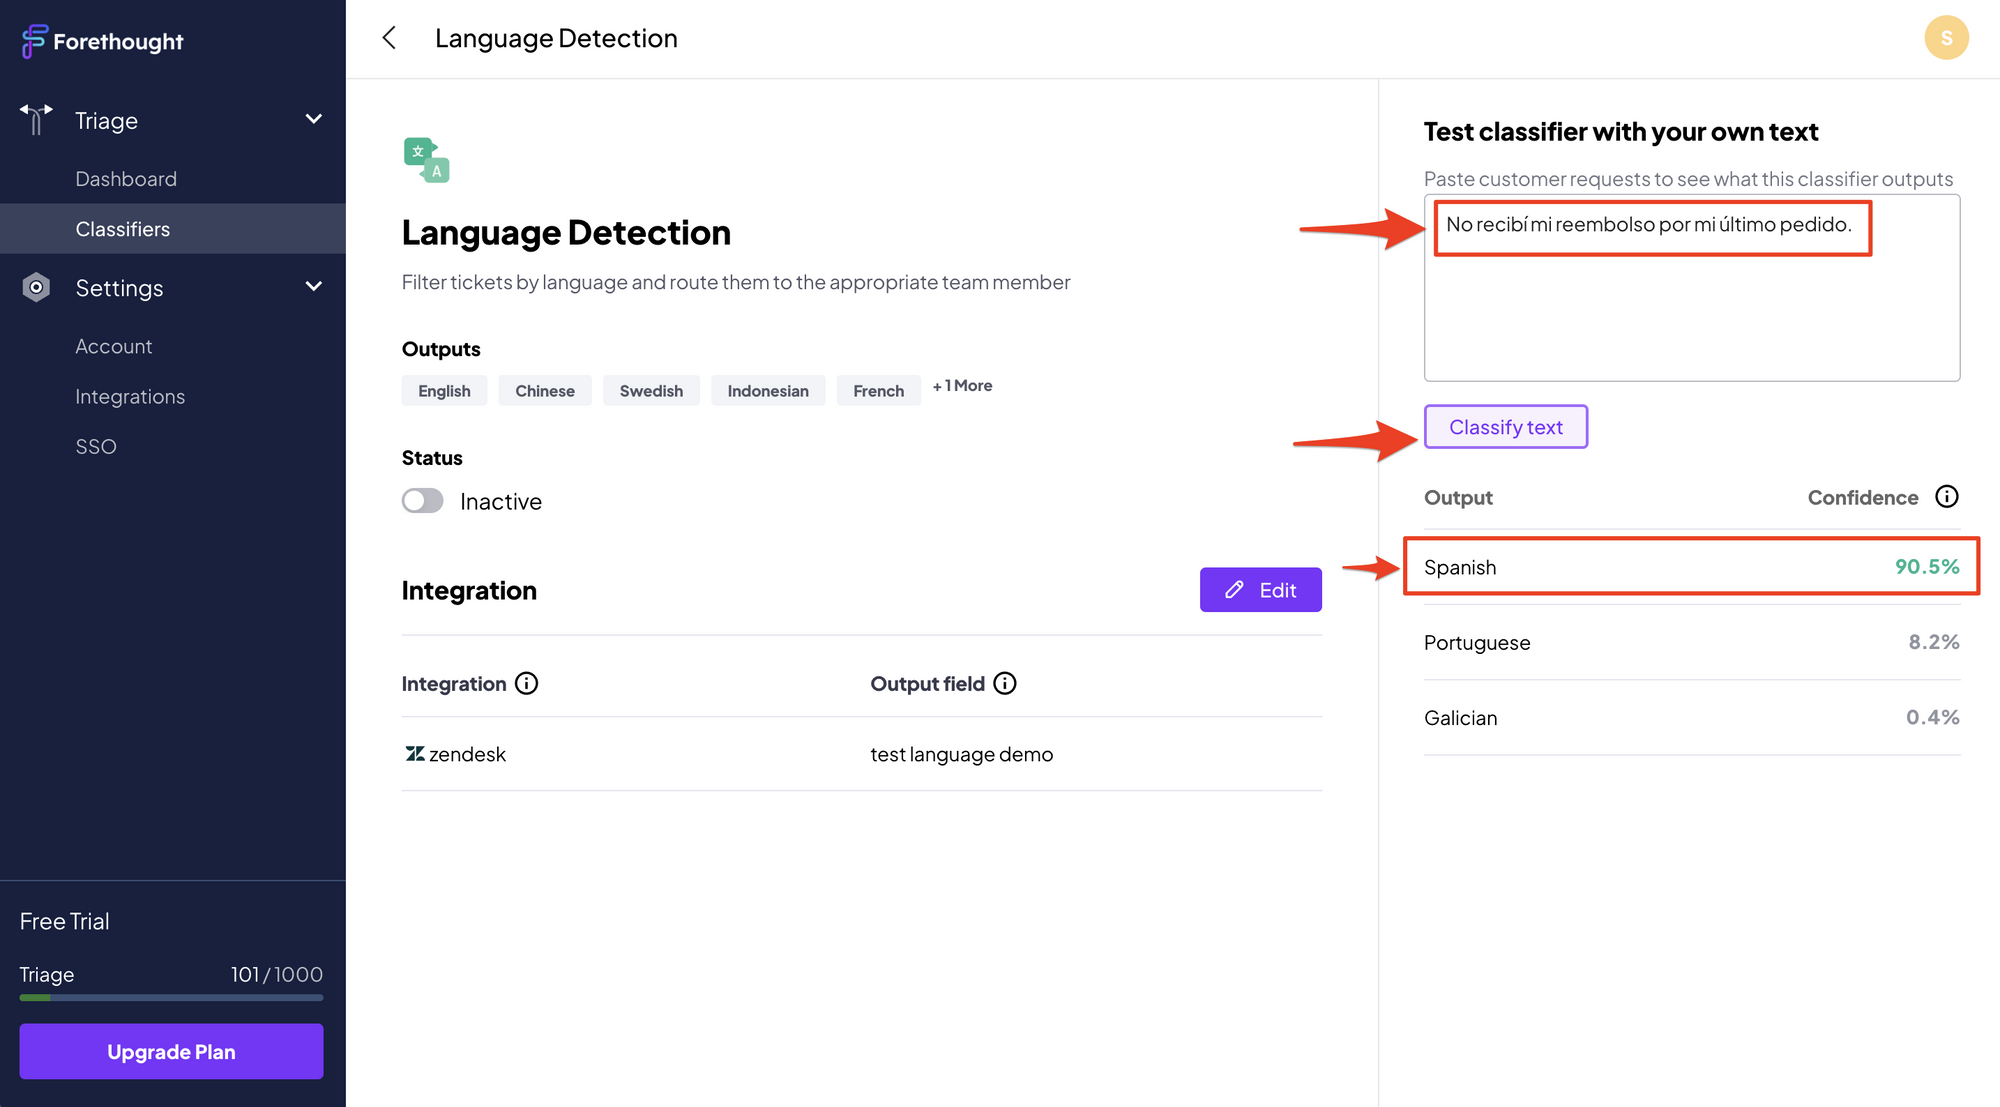Select the Chinese output tag
This screenshot has height=1107, width=2000.
[545, 391]
